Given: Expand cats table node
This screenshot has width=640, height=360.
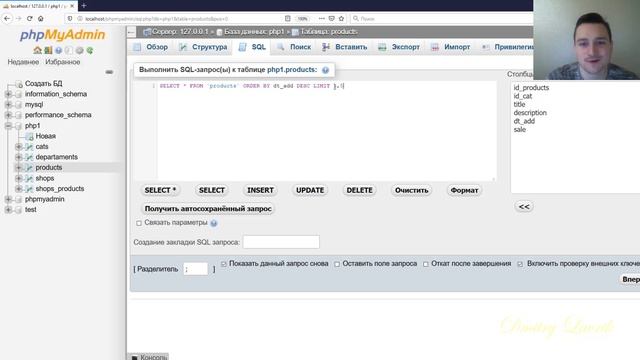Looking at the screenshot, I should pos(18,147).
